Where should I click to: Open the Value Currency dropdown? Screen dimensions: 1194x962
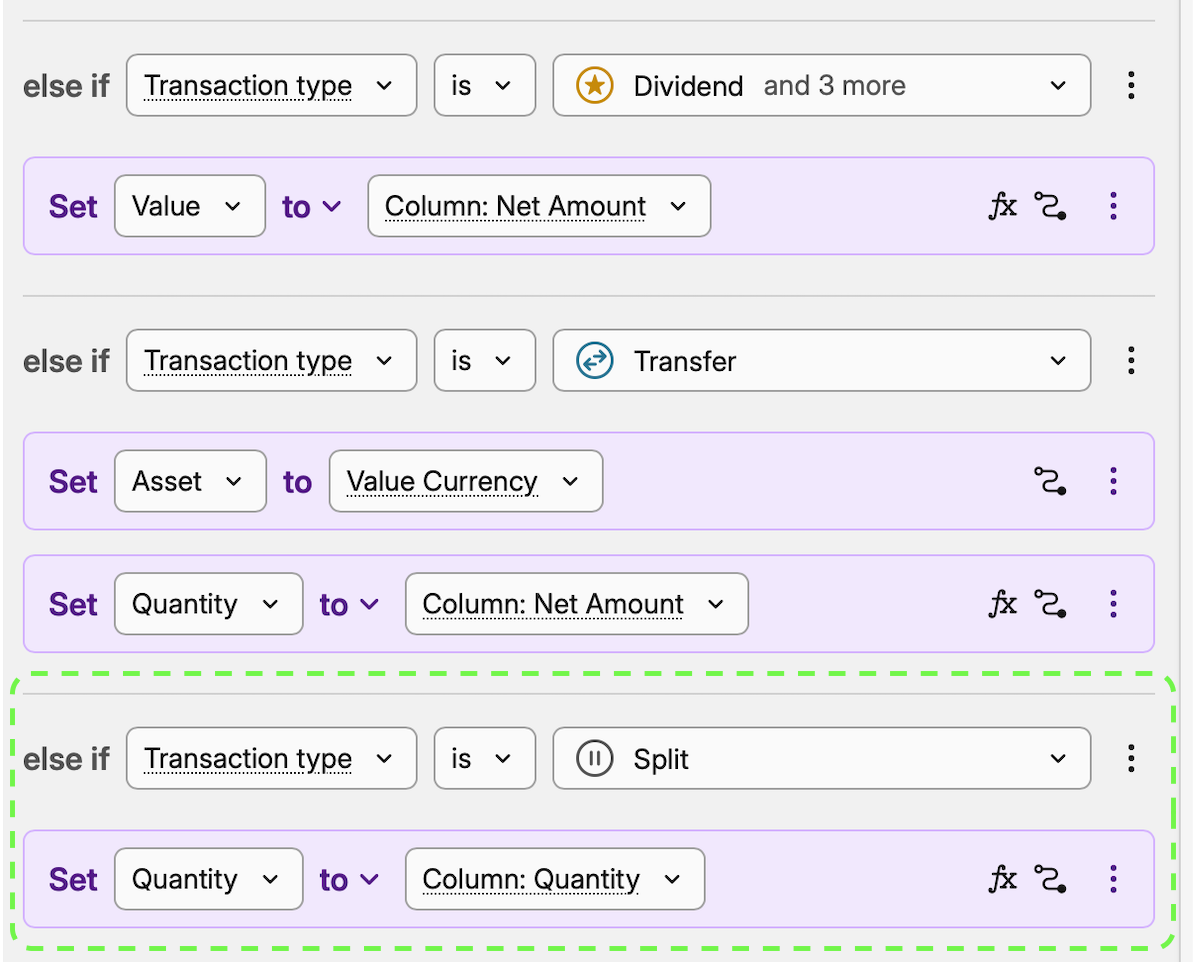point(465,481)
